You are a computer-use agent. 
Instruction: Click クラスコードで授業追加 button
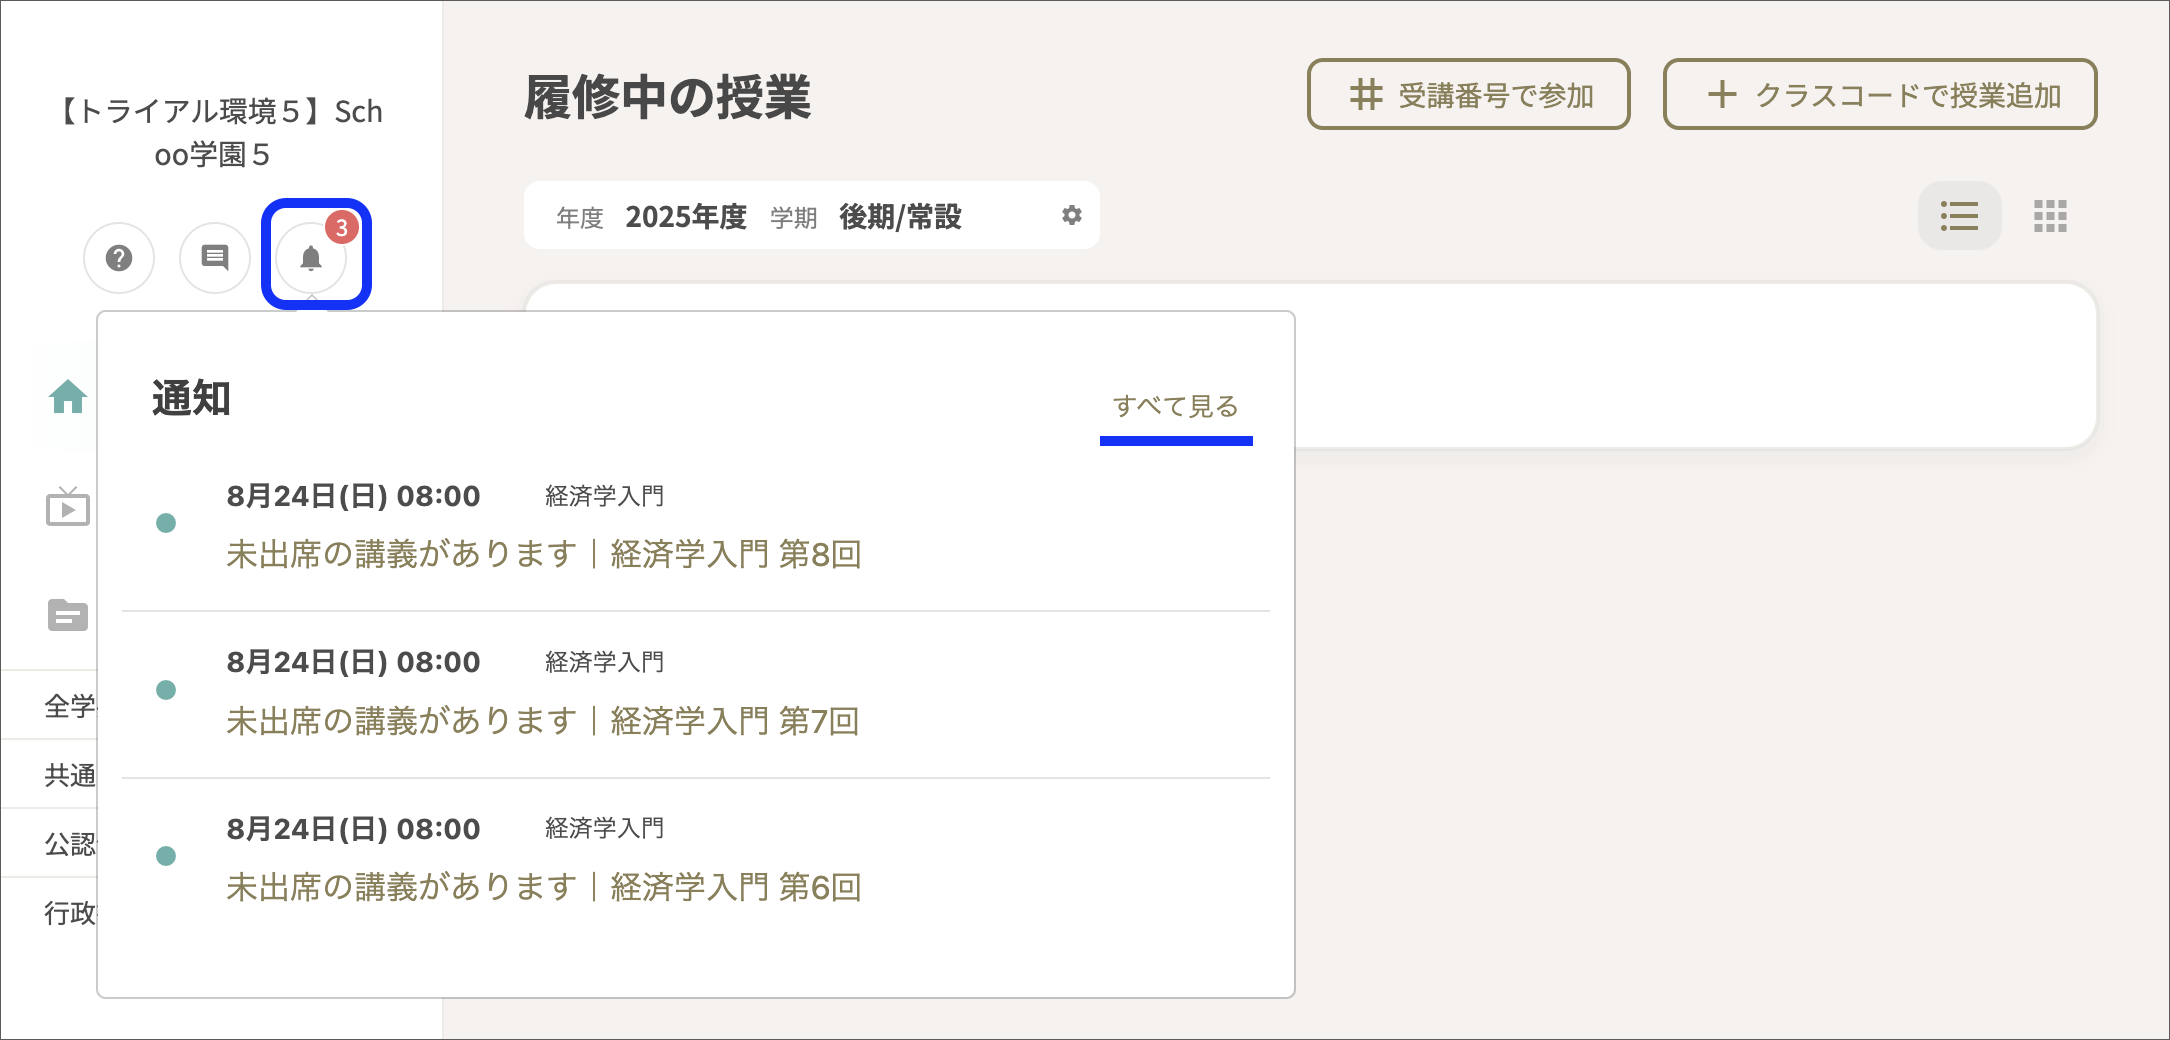point(1879,95)
